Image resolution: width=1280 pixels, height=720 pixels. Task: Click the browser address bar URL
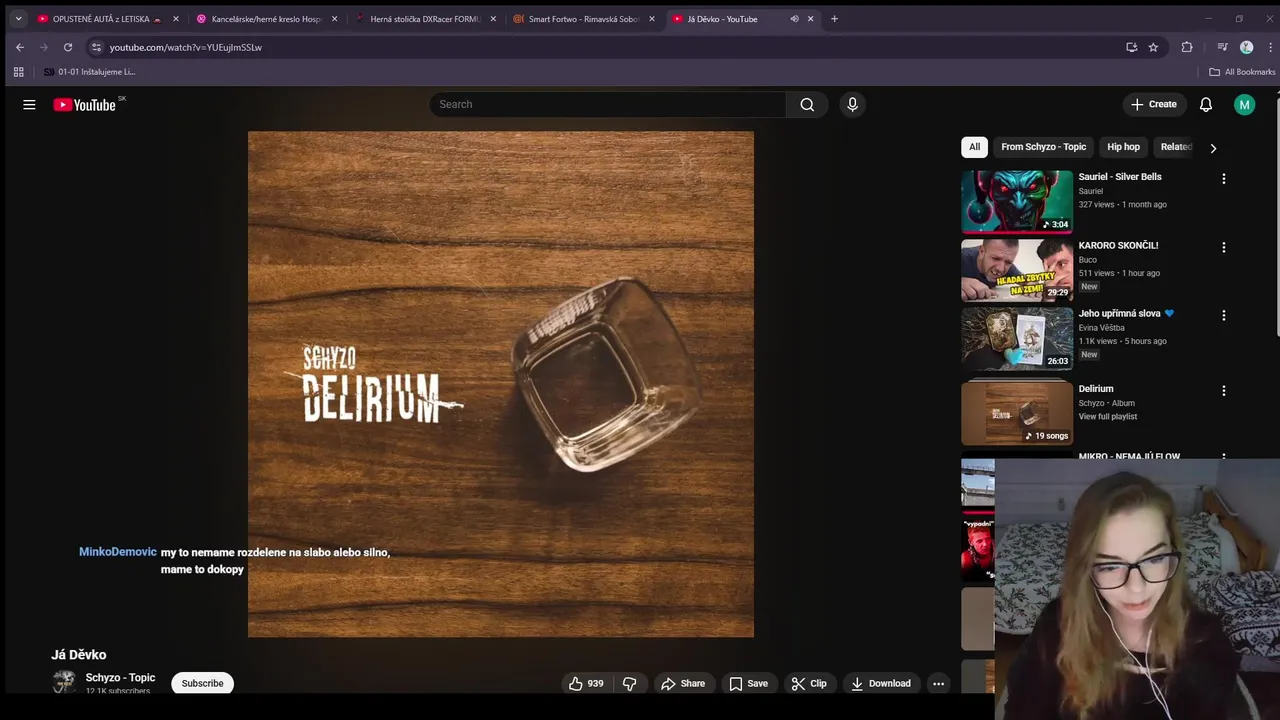tap(186, 47)
